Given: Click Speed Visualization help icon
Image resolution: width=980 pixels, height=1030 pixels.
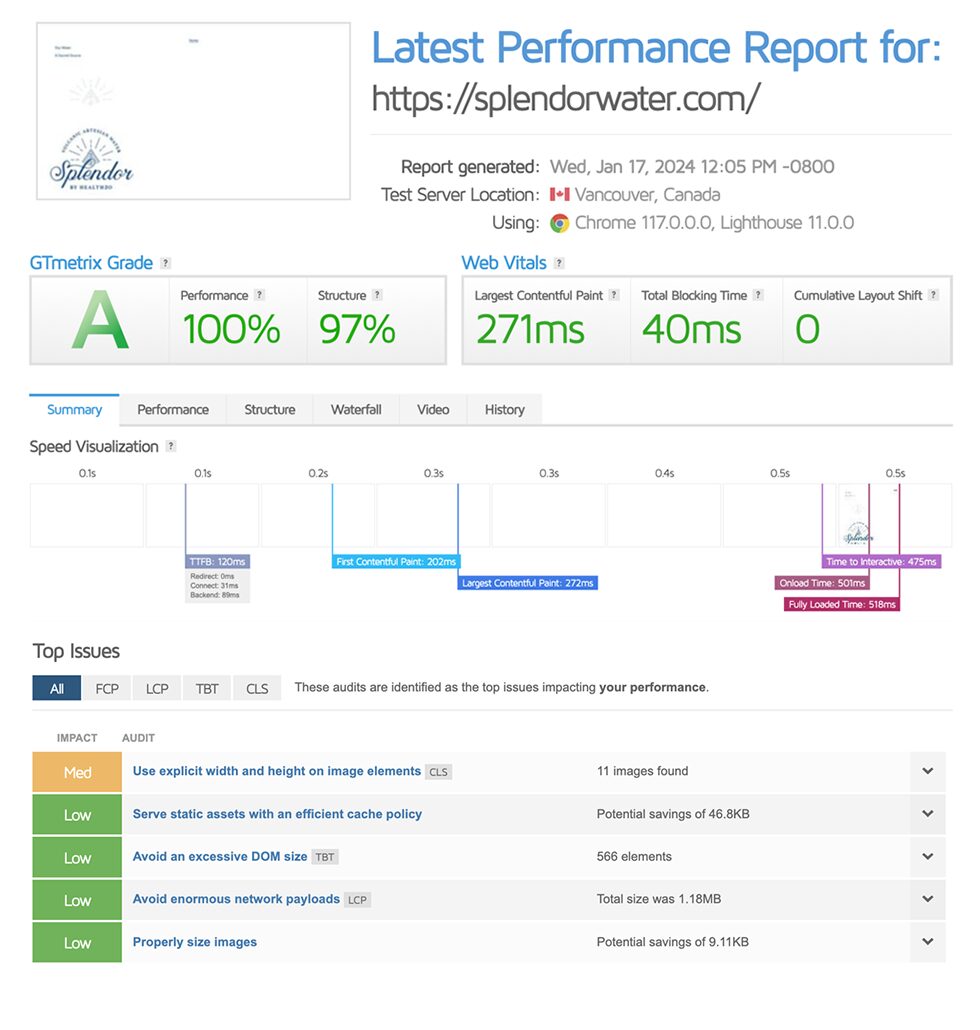Looking at the screenshot, I should pyautogui.click(x=171, y=446).
